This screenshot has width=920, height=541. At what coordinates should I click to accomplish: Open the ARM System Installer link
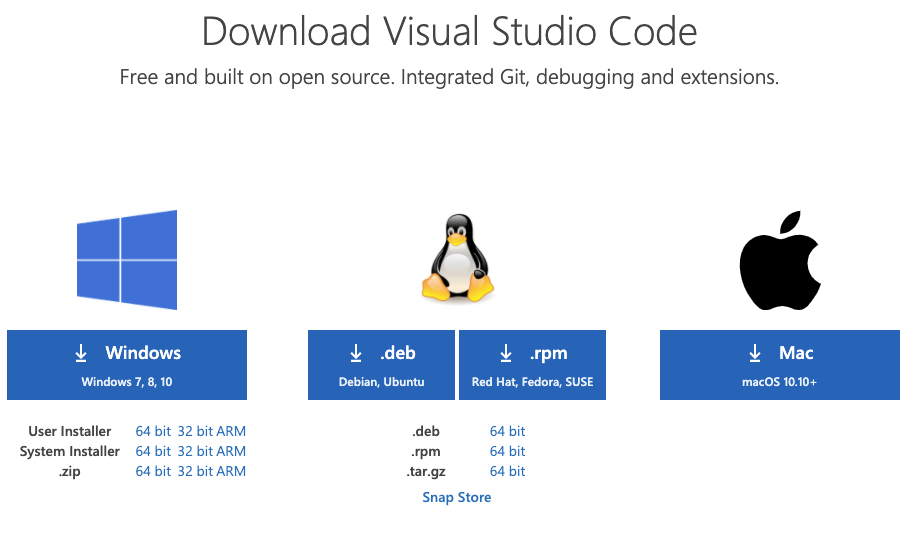(231, 451)
